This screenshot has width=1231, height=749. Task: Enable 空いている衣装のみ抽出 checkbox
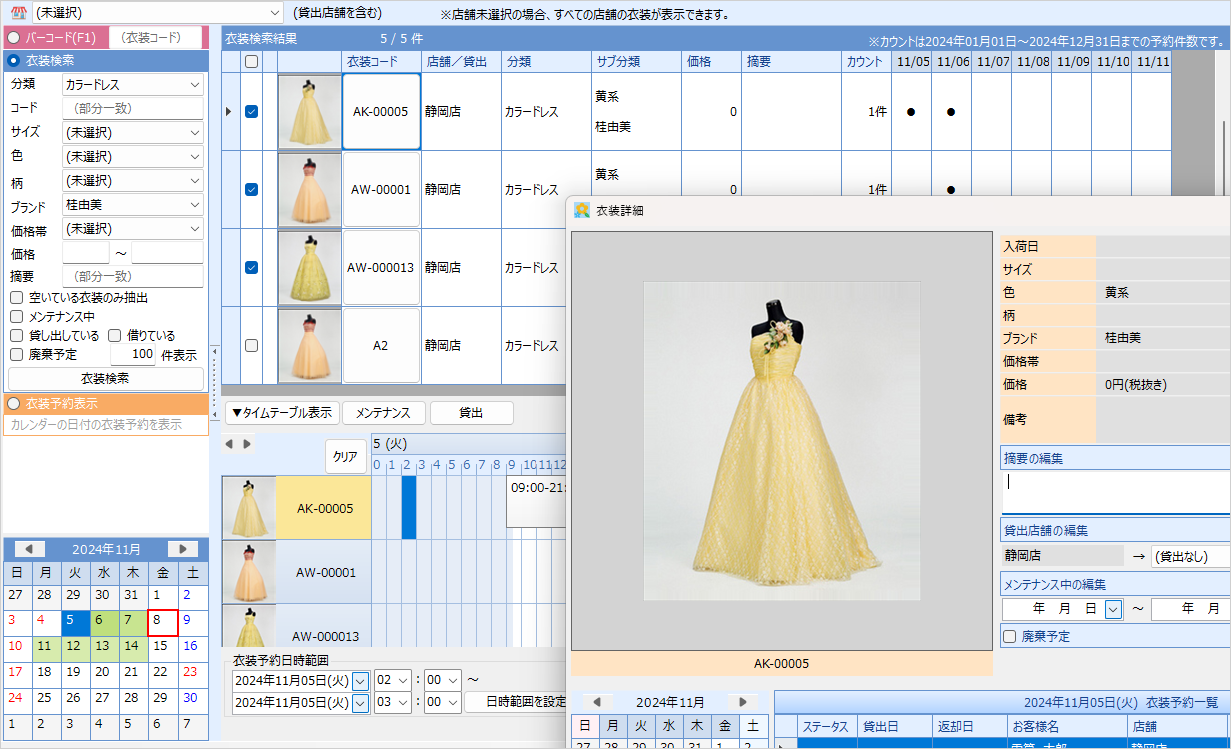coord(17,298)
